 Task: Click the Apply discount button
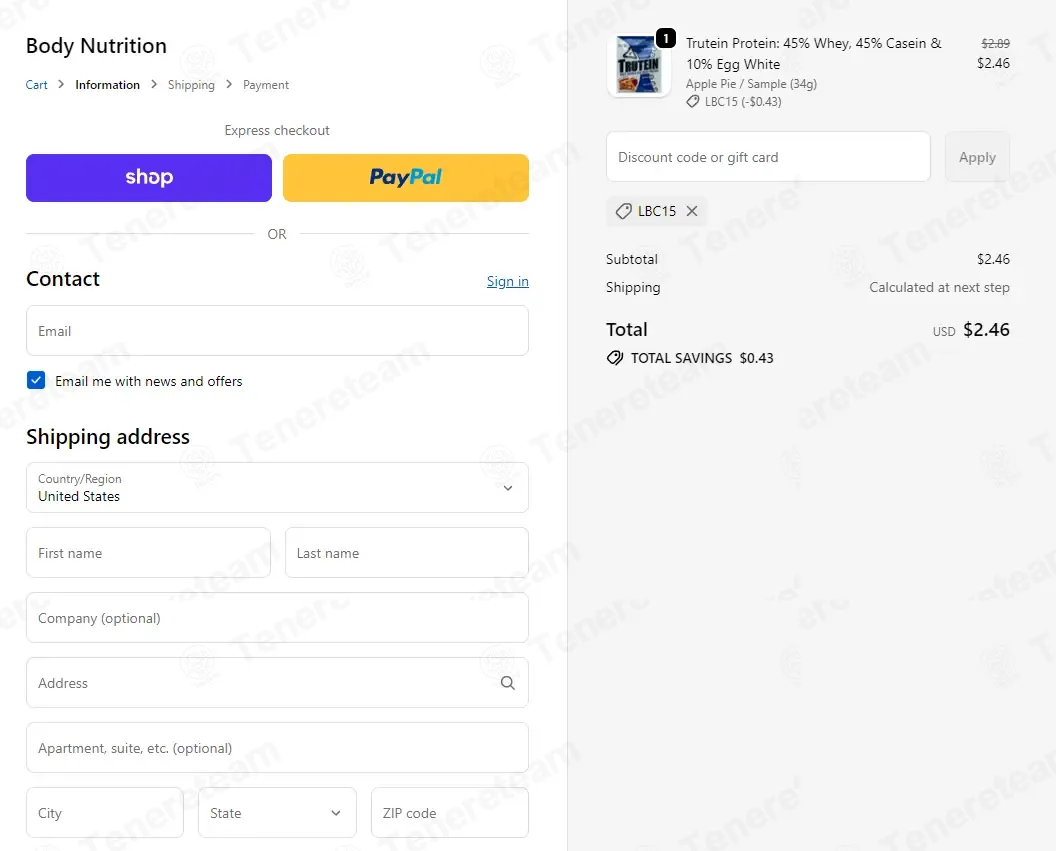(977, 157)
